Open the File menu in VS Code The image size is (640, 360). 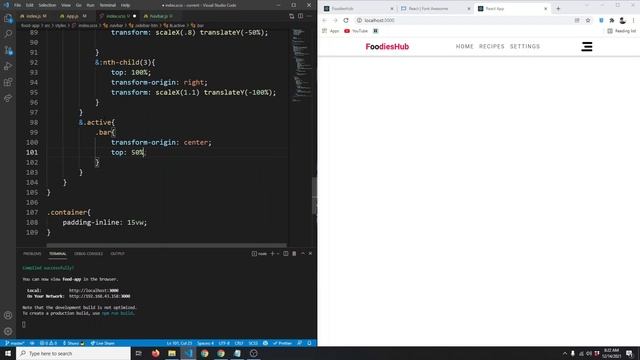click(x=18, y=5)
